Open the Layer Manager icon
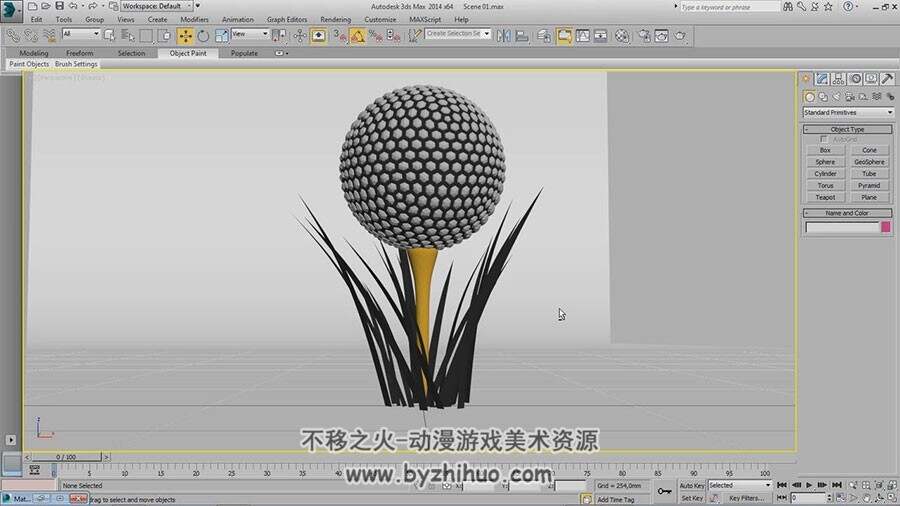 click(544, 36)
